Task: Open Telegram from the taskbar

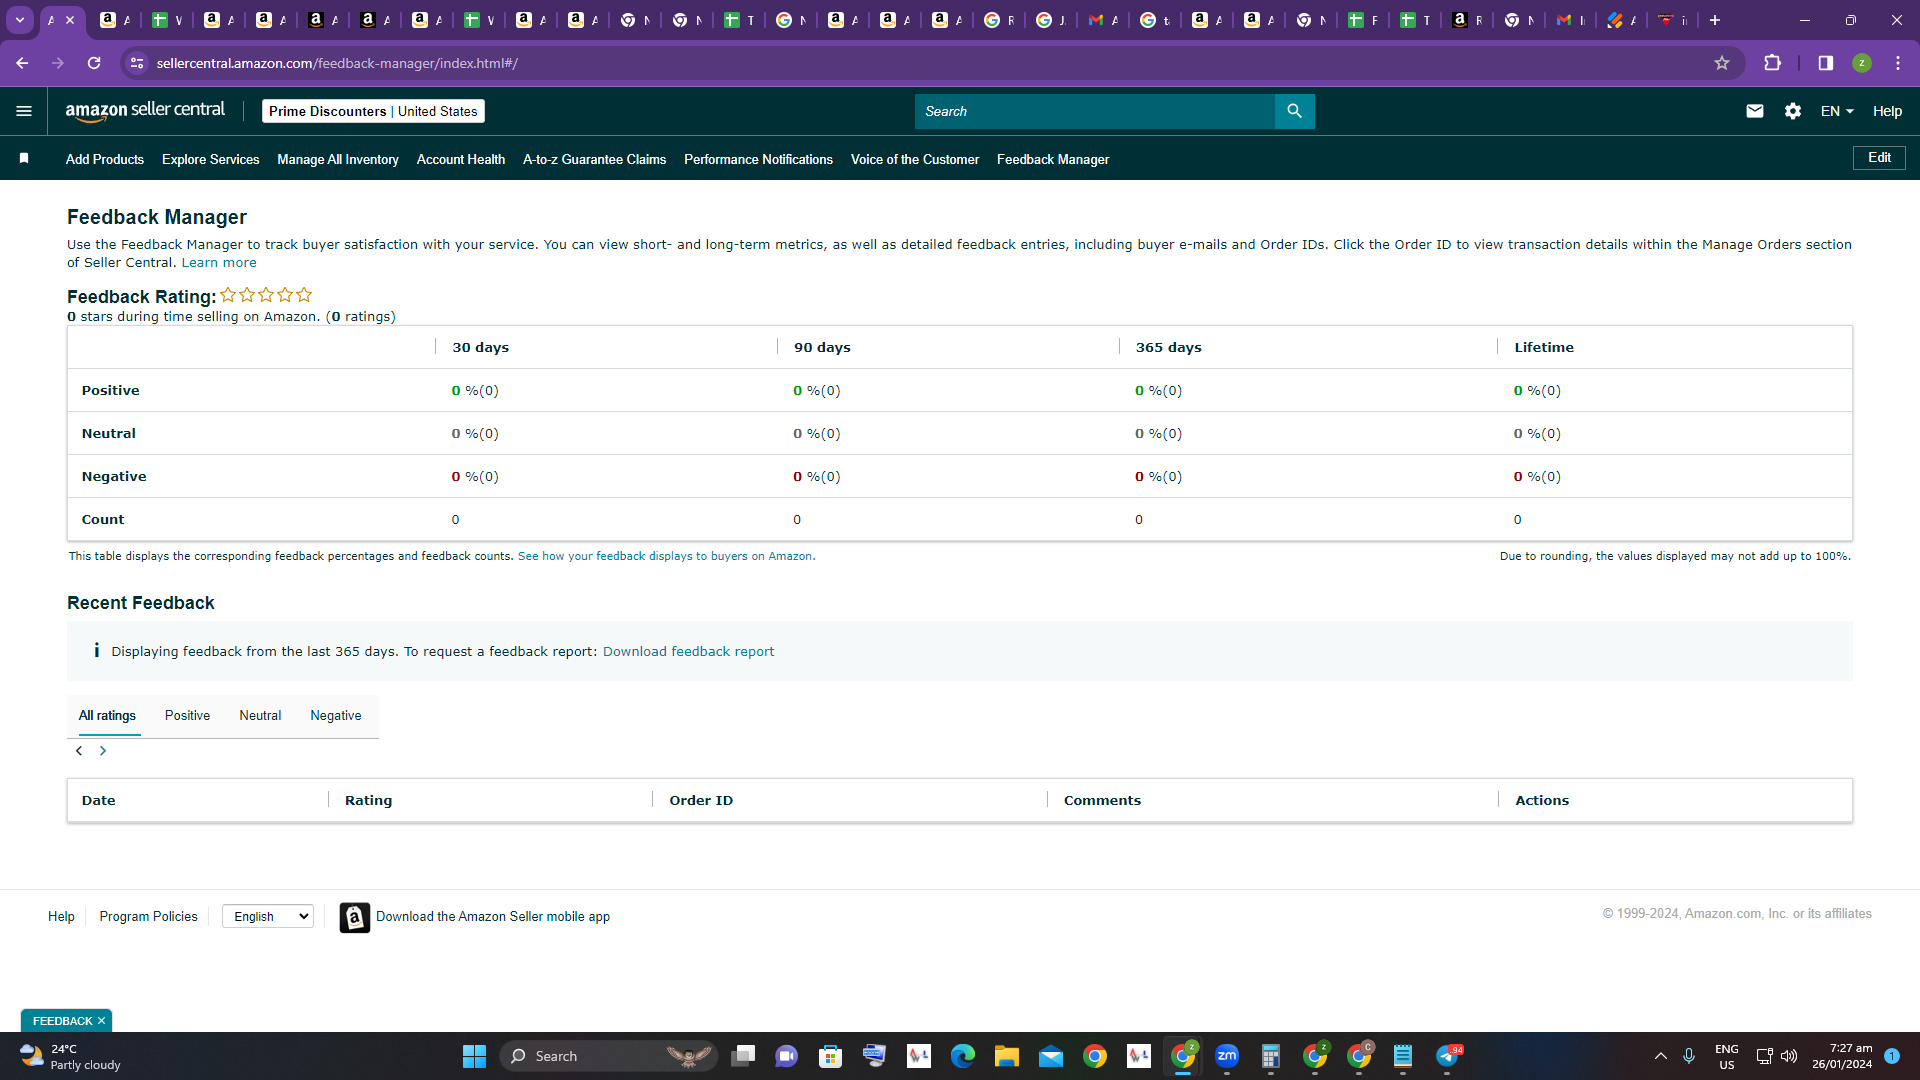Action: 1447,1056
